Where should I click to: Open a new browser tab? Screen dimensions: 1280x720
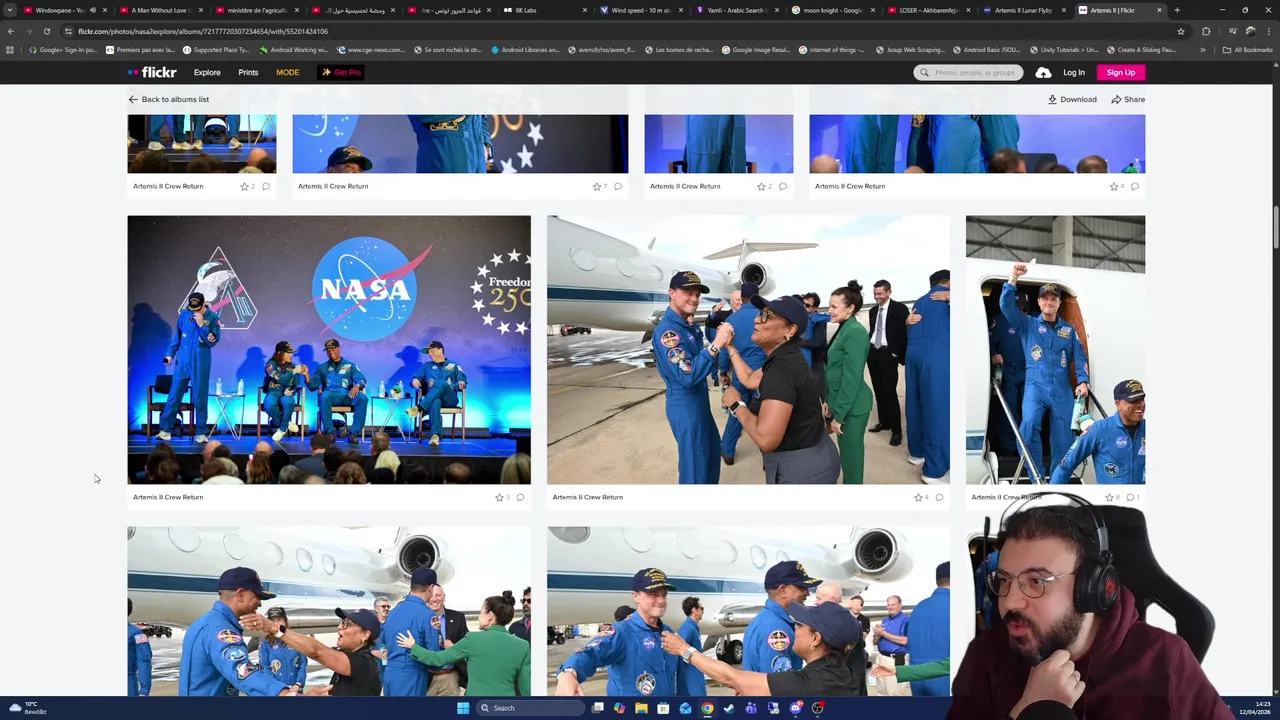[x=1177, y=10]
